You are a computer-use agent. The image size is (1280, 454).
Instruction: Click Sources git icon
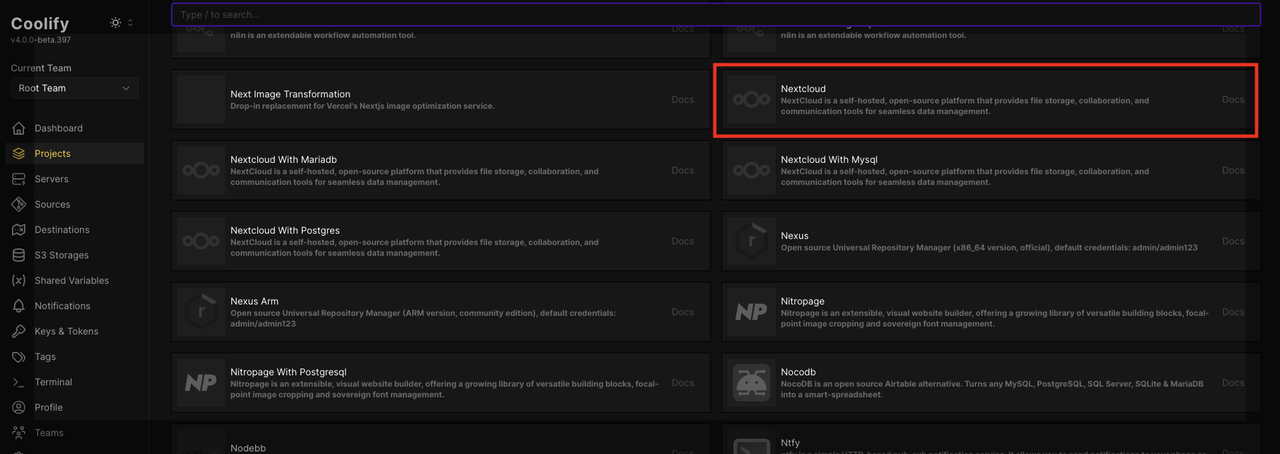point(18,204)
